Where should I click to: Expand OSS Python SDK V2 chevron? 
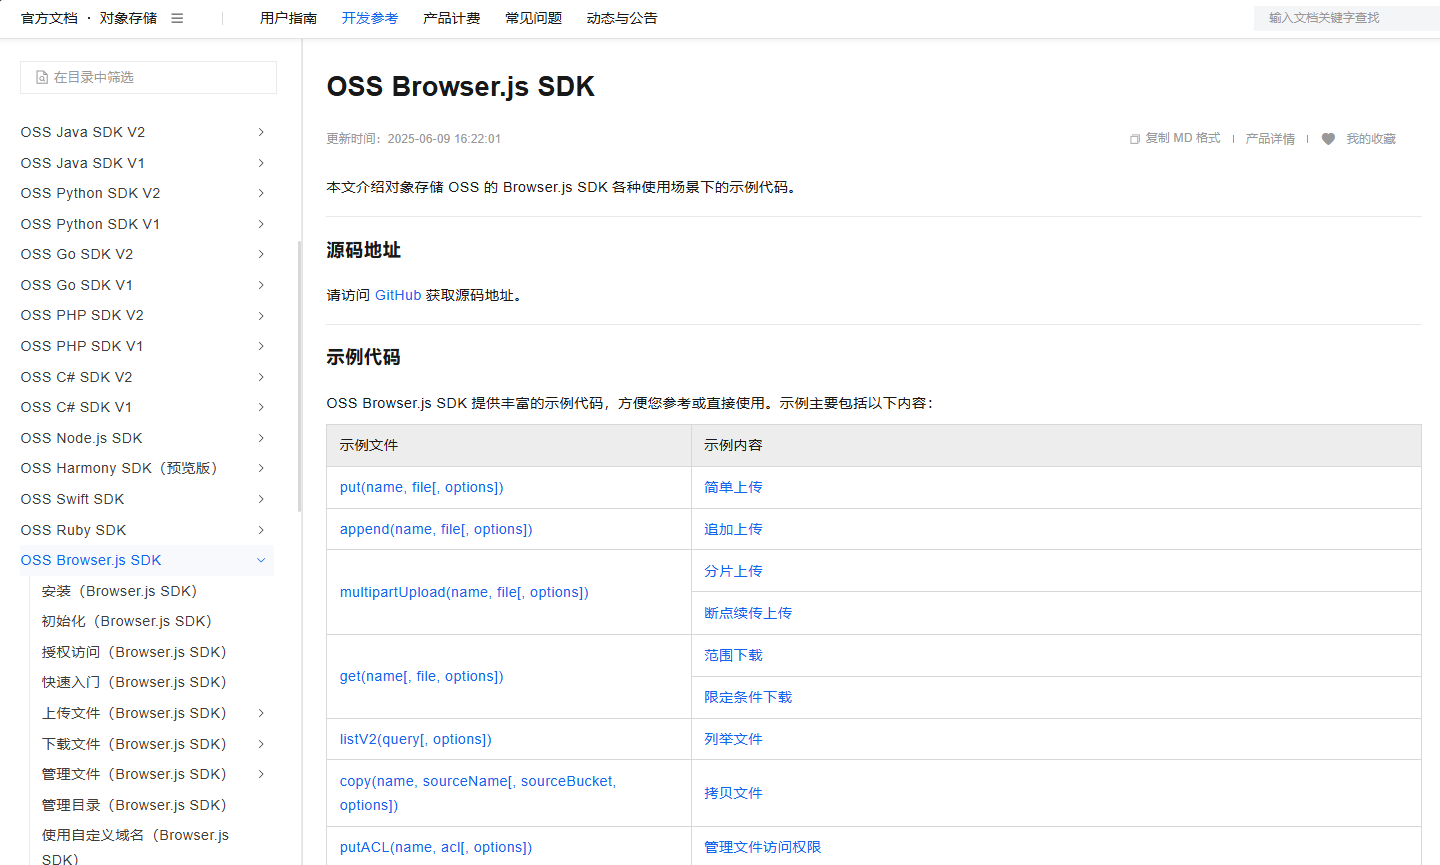(x=261, y=193)
